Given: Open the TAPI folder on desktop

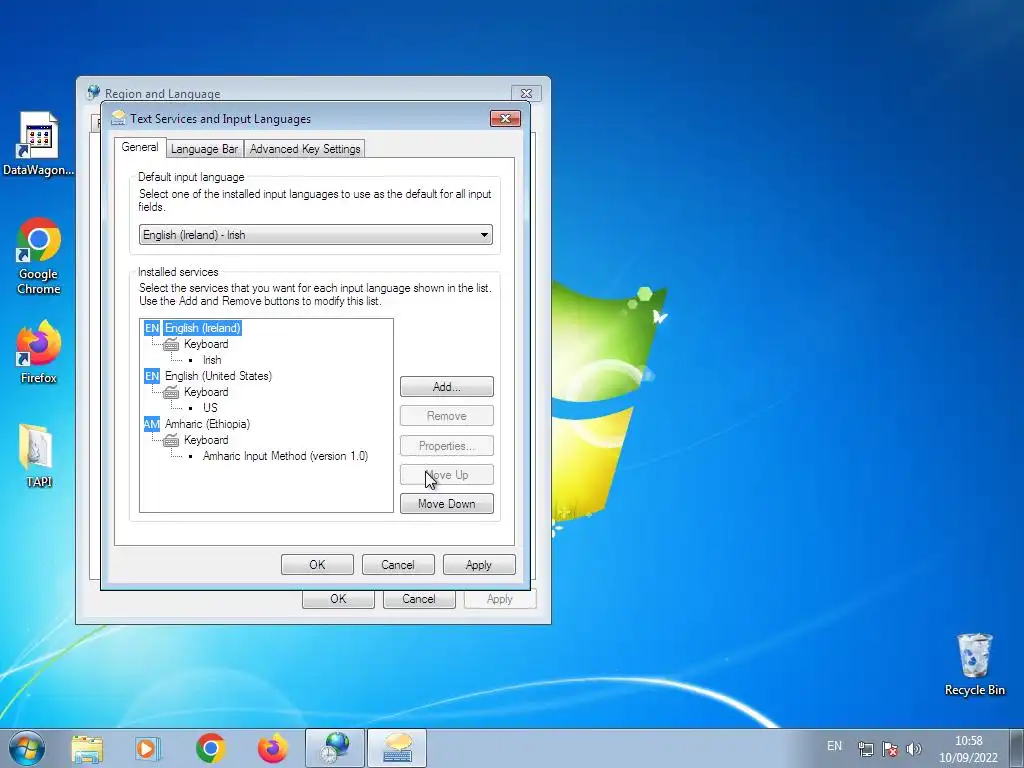Looking at the screenshot, I should (39, 455).
